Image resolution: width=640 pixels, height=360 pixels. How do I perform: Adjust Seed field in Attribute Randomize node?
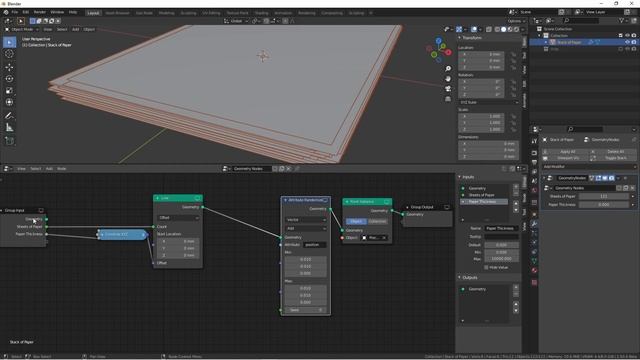[x=306, y=310]
